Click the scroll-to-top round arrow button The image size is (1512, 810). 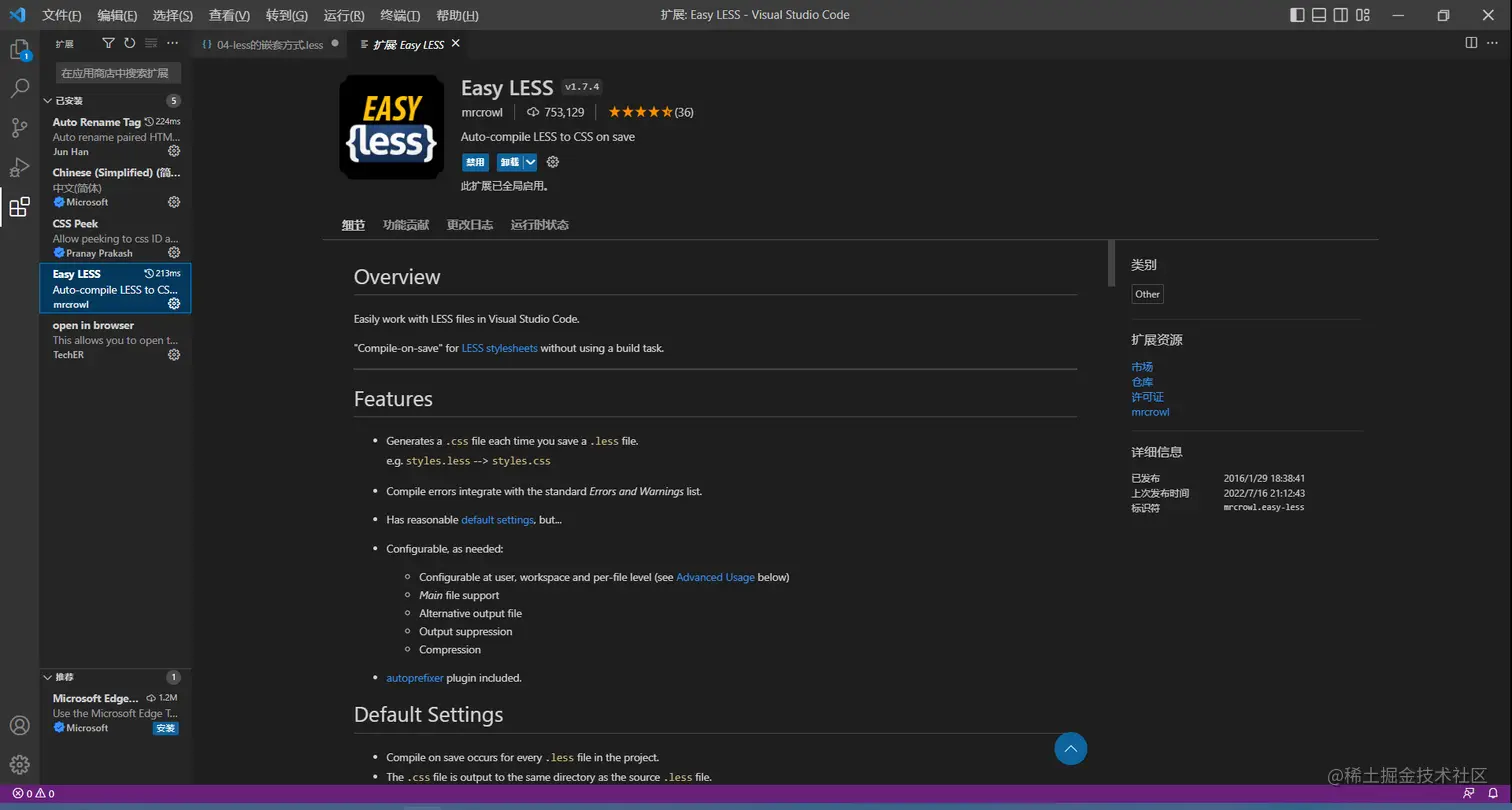point(1070,749)
